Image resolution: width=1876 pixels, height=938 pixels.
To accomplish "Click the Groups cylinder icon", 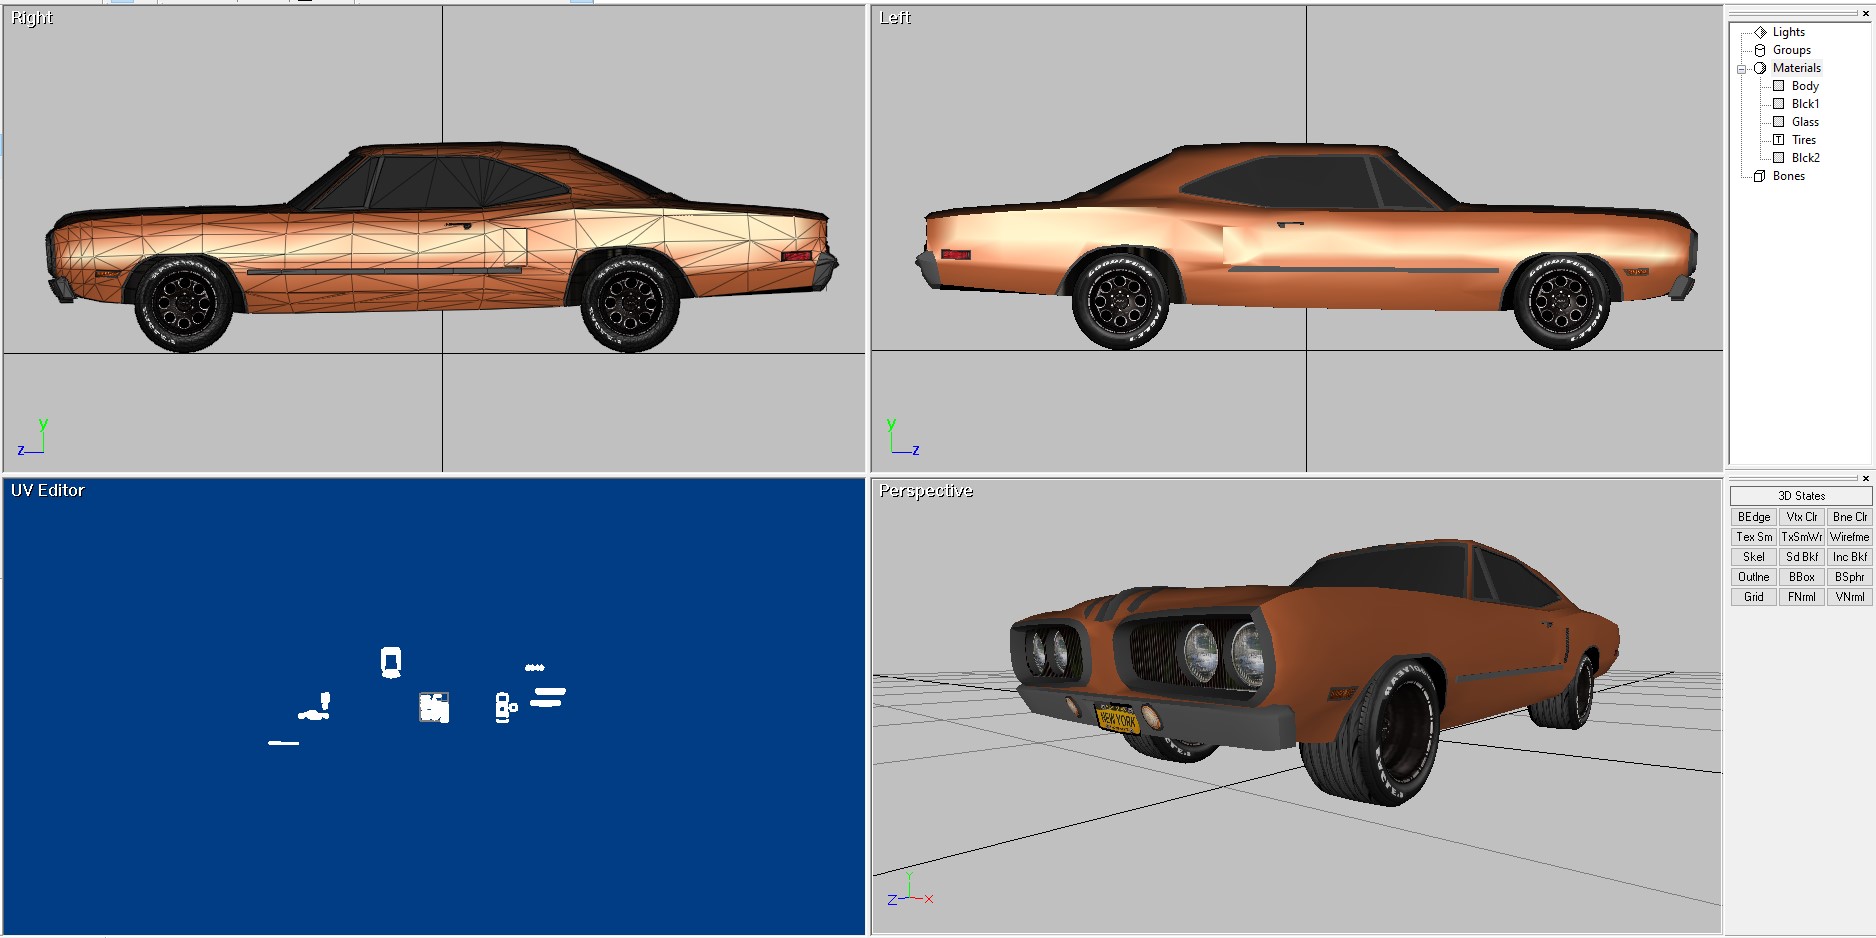I will 1760,50.
